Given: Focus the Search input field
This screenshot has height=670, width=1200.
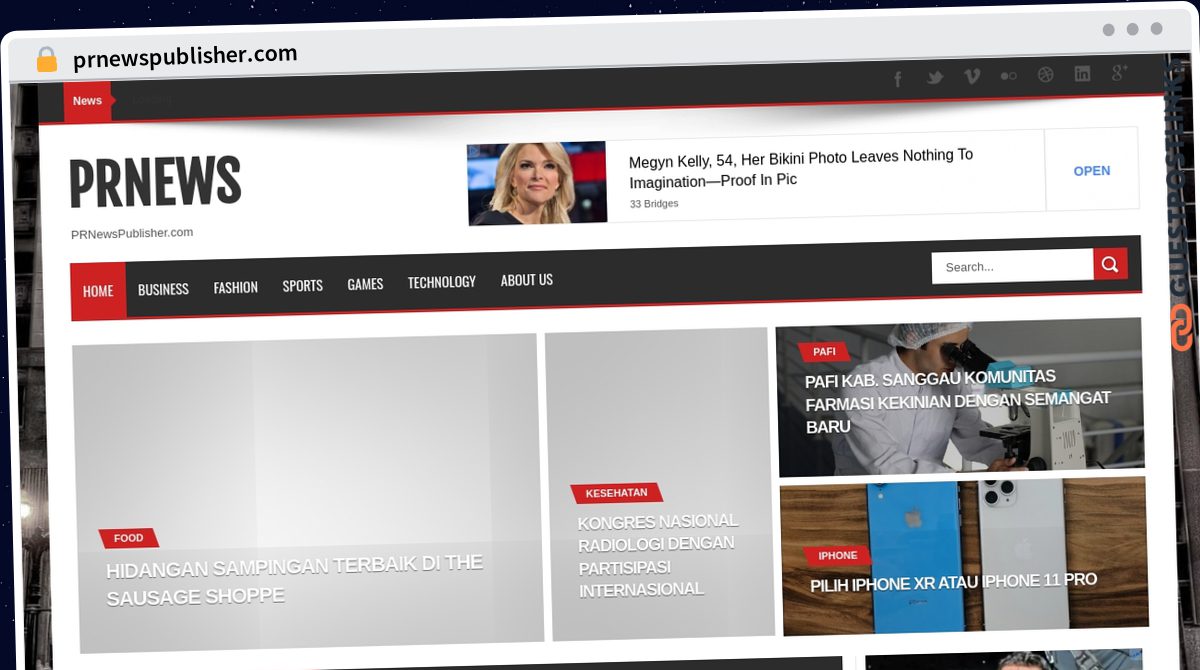Looking at the screenshot, I should [x=1012, y=266].
